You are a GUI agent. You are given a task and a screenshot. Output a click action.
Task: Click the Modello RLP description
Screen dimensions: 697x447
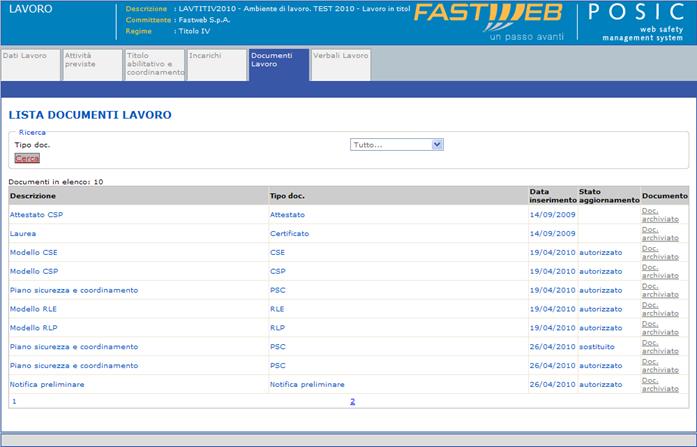click(34, 328)
